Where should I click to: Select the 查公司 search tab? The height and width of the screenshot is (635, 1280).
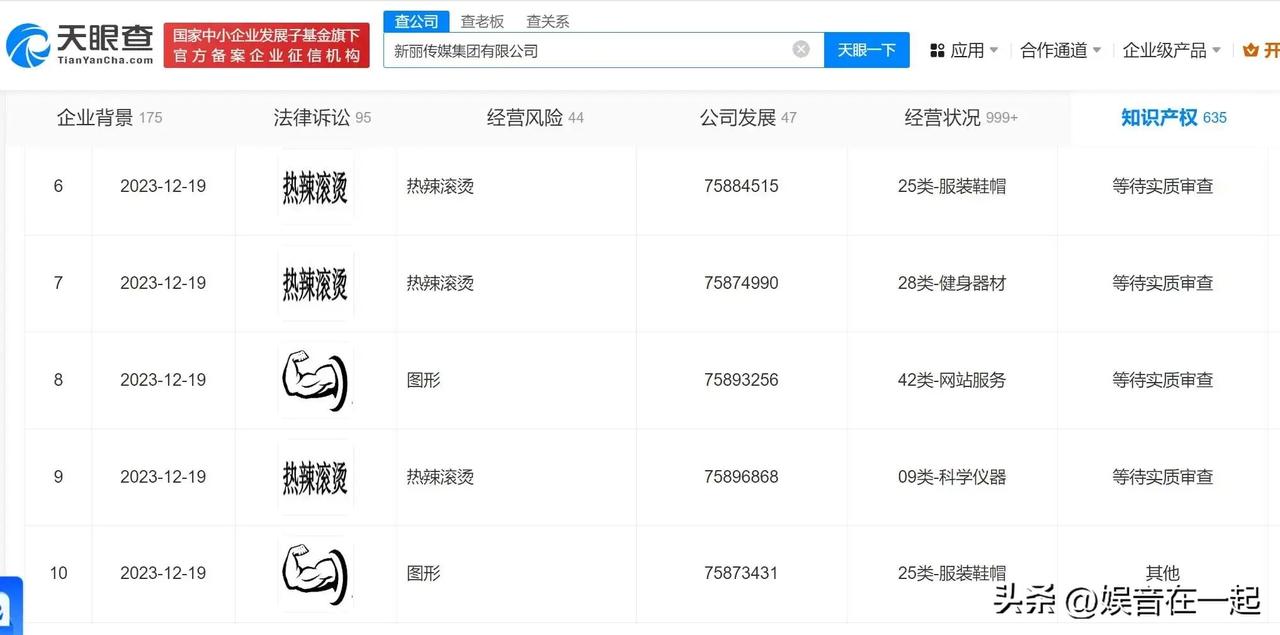click(416, 21)
